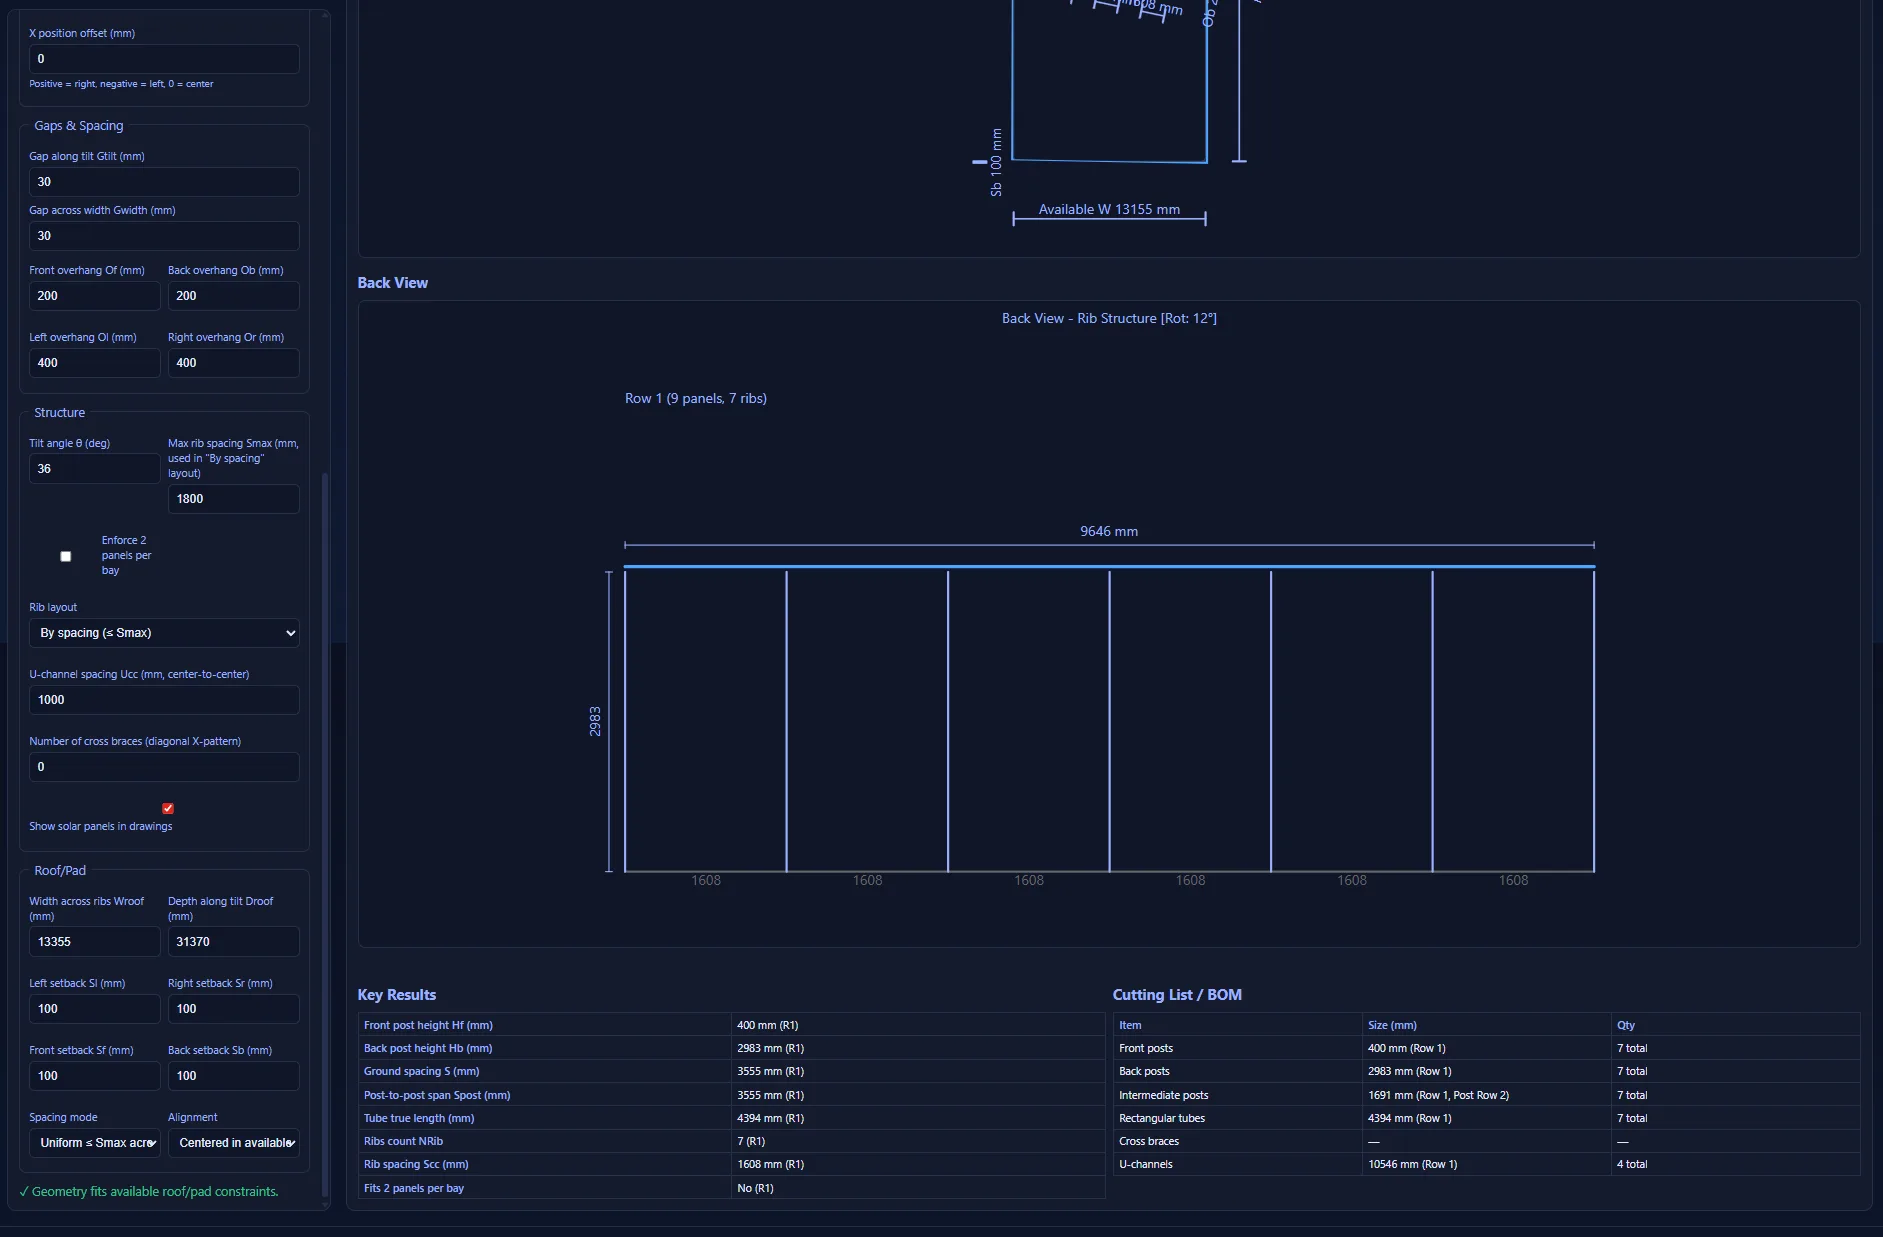Screen dimensions: 1883x1237
Task: Edit Max rib spacing Smax field
Action: point(234,499)
